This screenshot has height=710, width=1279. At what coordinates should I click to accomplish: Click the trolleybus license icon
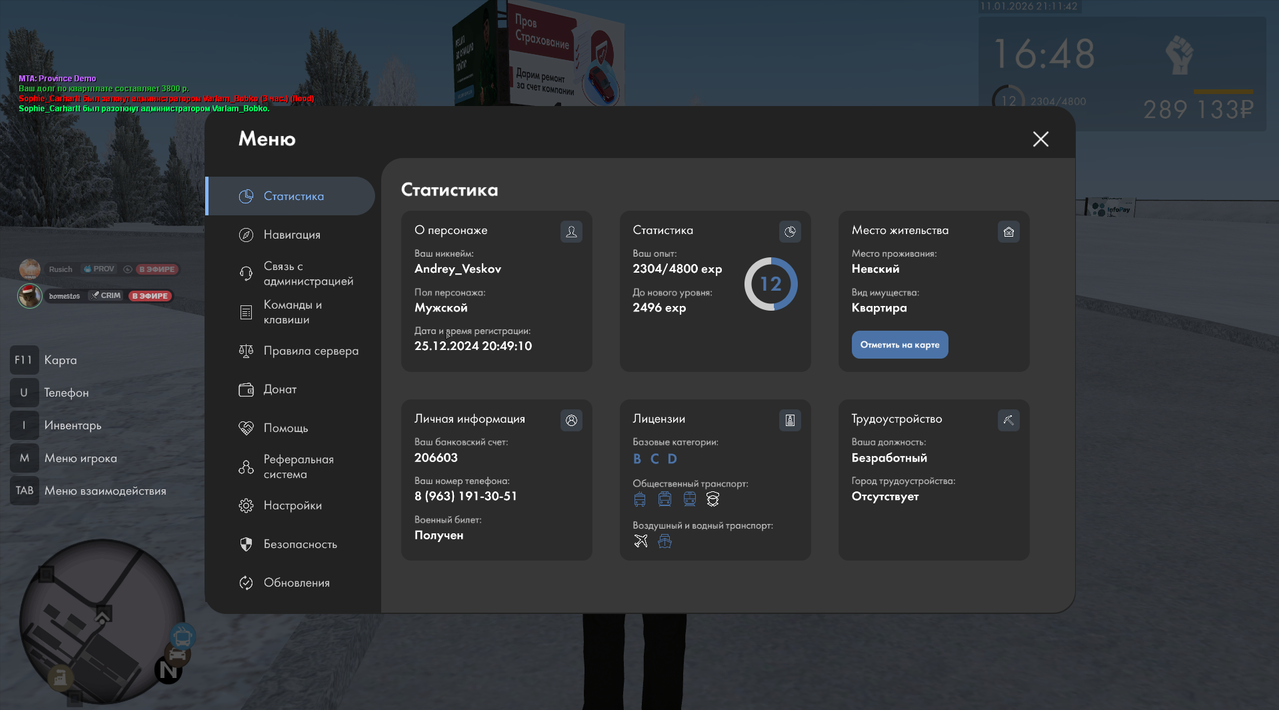(x=640, y=499)
